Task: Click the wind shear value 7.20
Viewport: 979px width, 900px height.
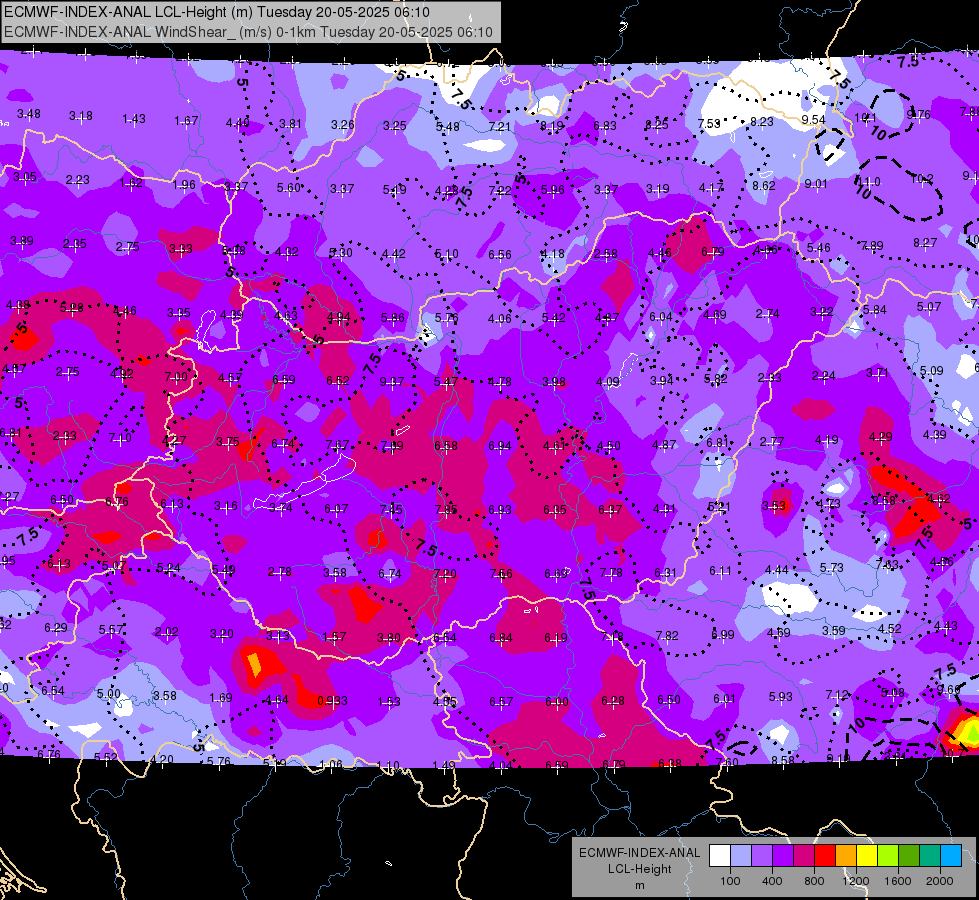Action: click(445, 573)
